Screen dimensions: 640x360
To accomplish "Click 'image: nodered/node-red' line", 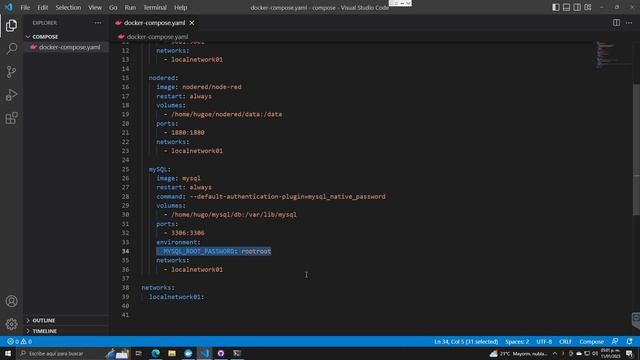I will click(x=199, y=87).
